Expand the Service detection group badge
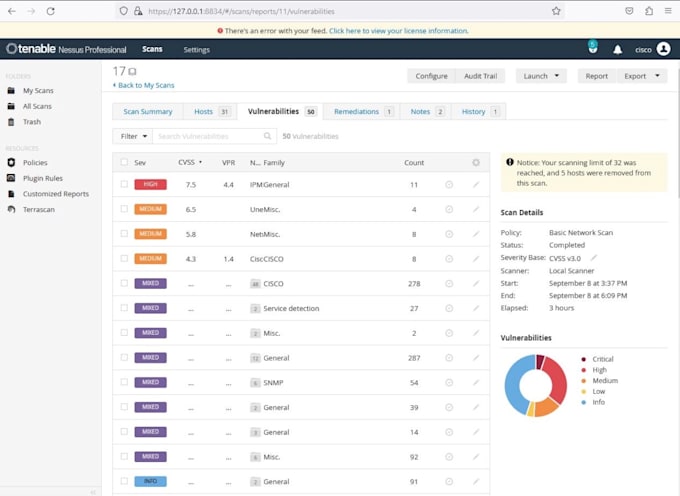 click(x=255, y=309)
